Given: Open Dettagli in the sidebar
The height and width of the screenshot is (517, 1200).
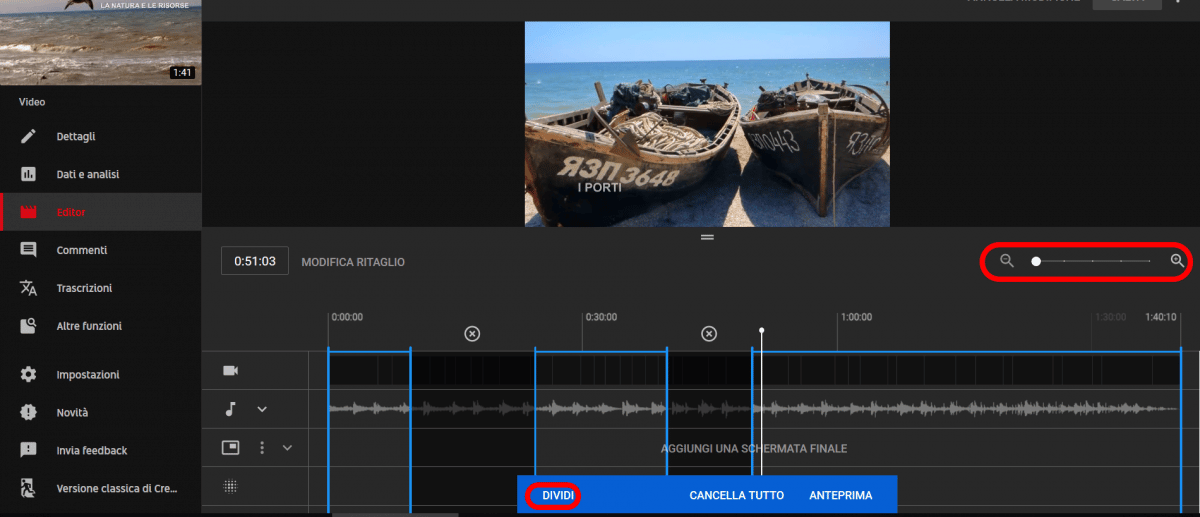Looking at the screenshot, I should click(76, 136).
